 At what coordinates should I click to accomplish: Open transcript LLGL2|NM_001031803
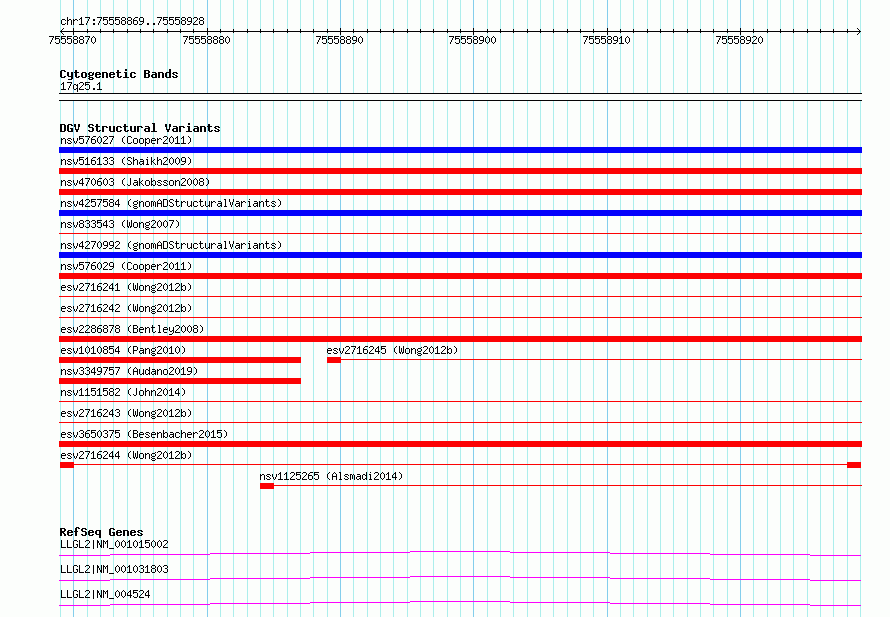[x=114, y=569]
